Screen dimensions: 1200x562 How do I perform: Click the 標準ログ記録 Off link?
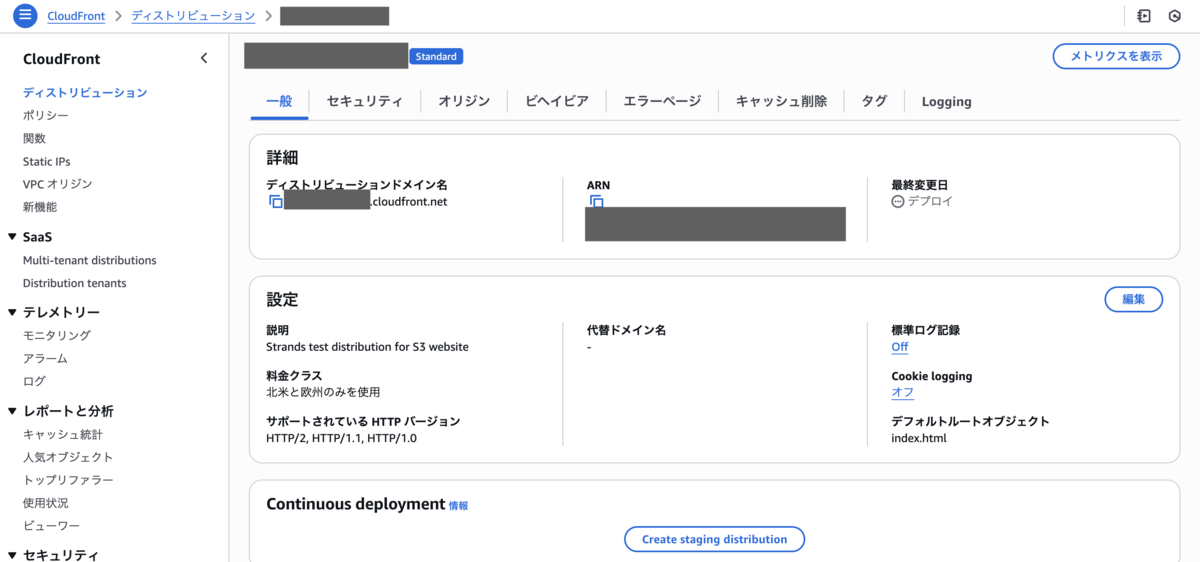click(900, 347)
